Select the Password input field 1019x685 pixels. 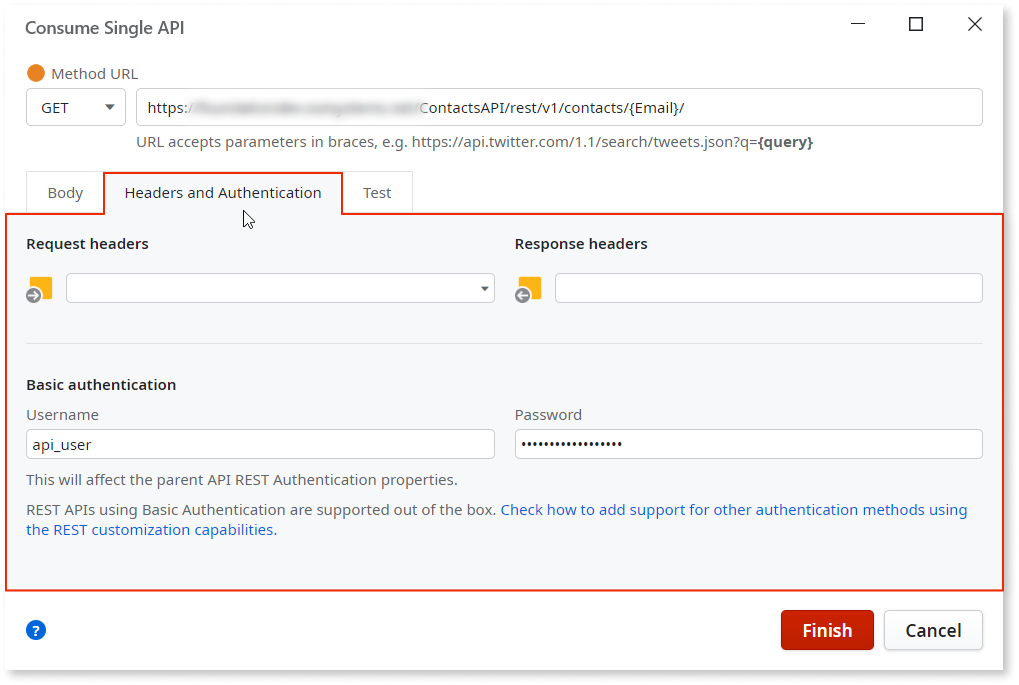click(x=746, y=444)
